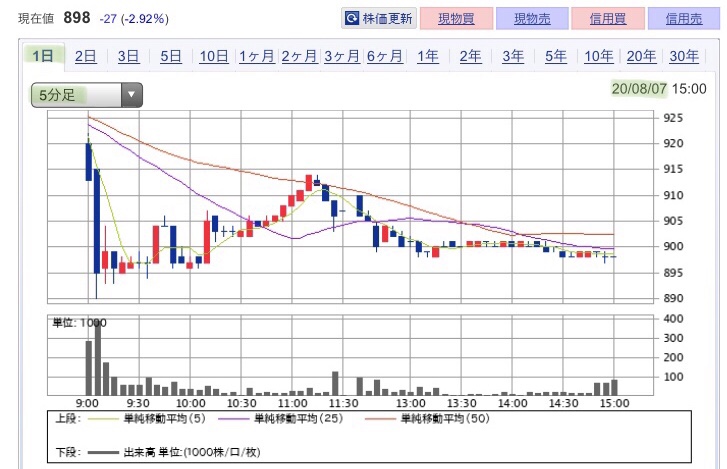View the 2年 chart period
Viewport: 727px width, 469px height.
click(x=470, y=56)
